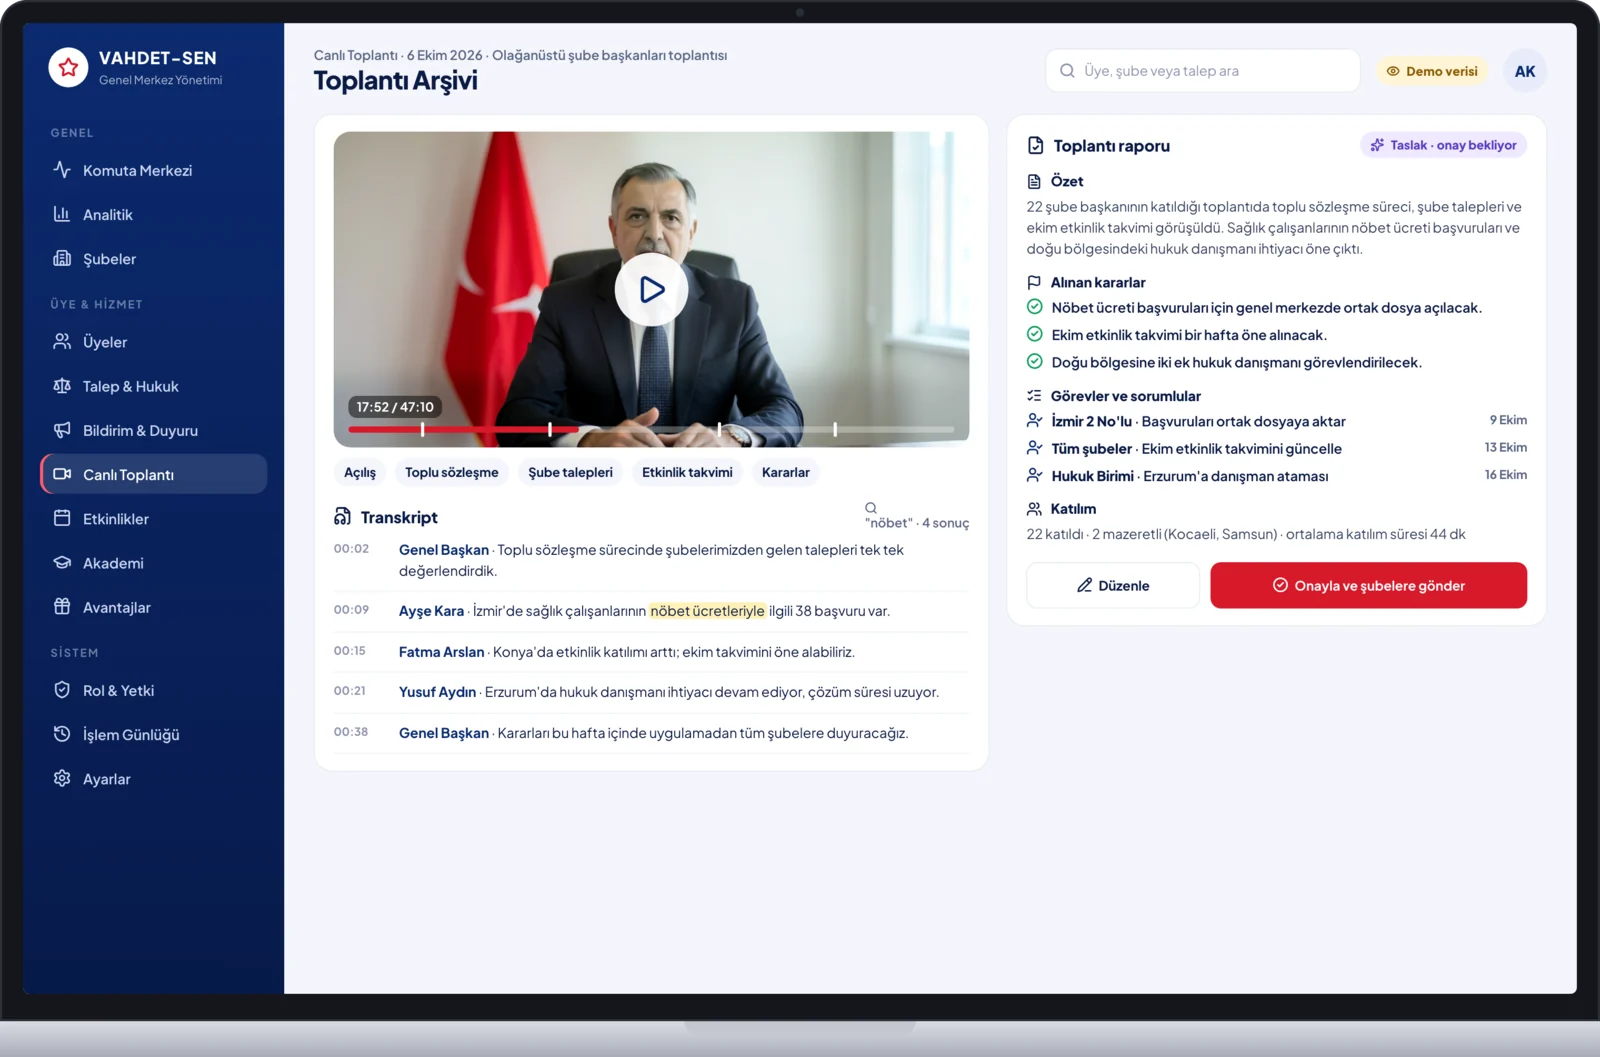The height and width of the screenshot is (1057, 1600).
Task: Jump to the last chapter marker on timeline
Action: coord(835,429)
